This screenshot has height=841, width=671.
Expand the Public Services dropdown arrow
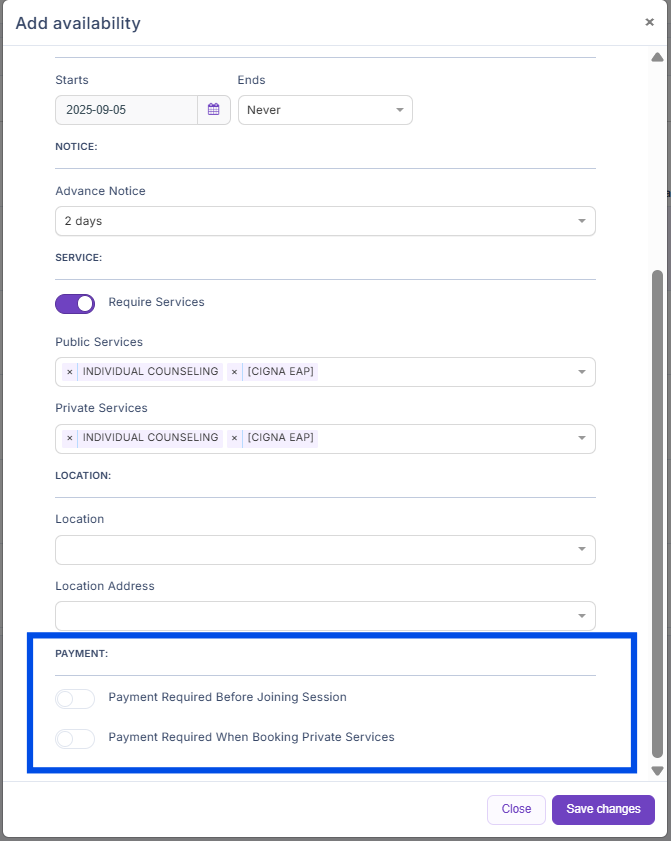point(582,372)
